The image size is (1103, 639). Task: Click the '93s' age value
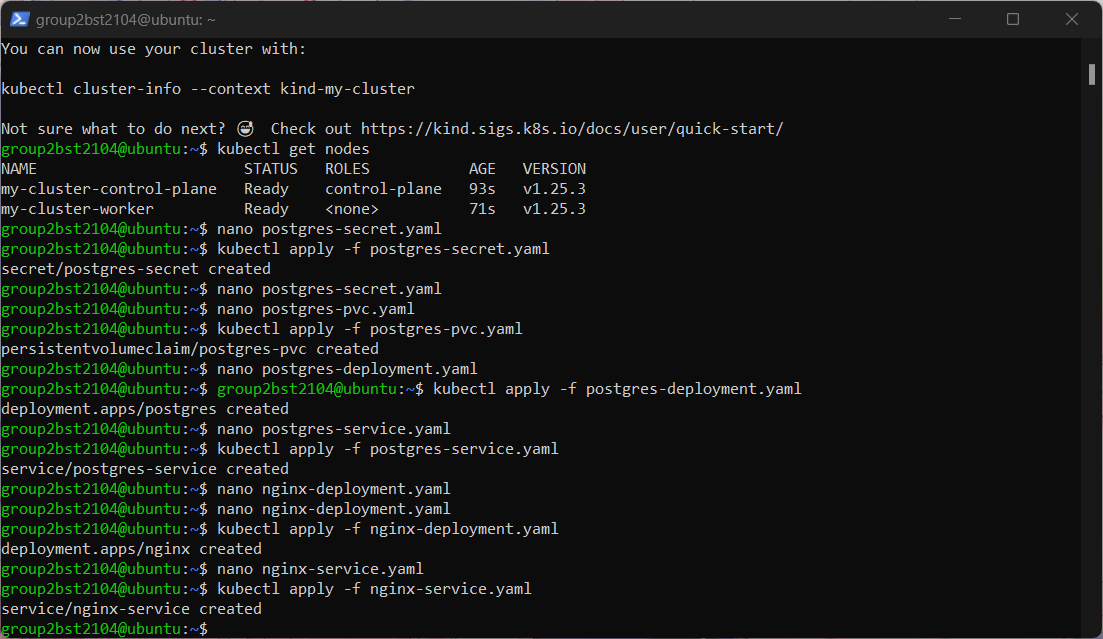pyautogui.click(x=483, y=189)
